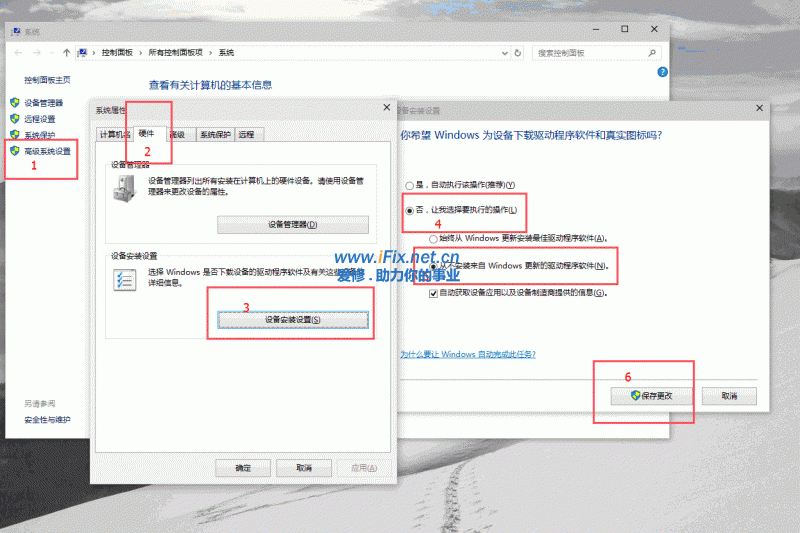Switch to the 系统保护 tab
The width and height of the screenshot is (800, 533).
pyautogui.click(x=214, y=134)
